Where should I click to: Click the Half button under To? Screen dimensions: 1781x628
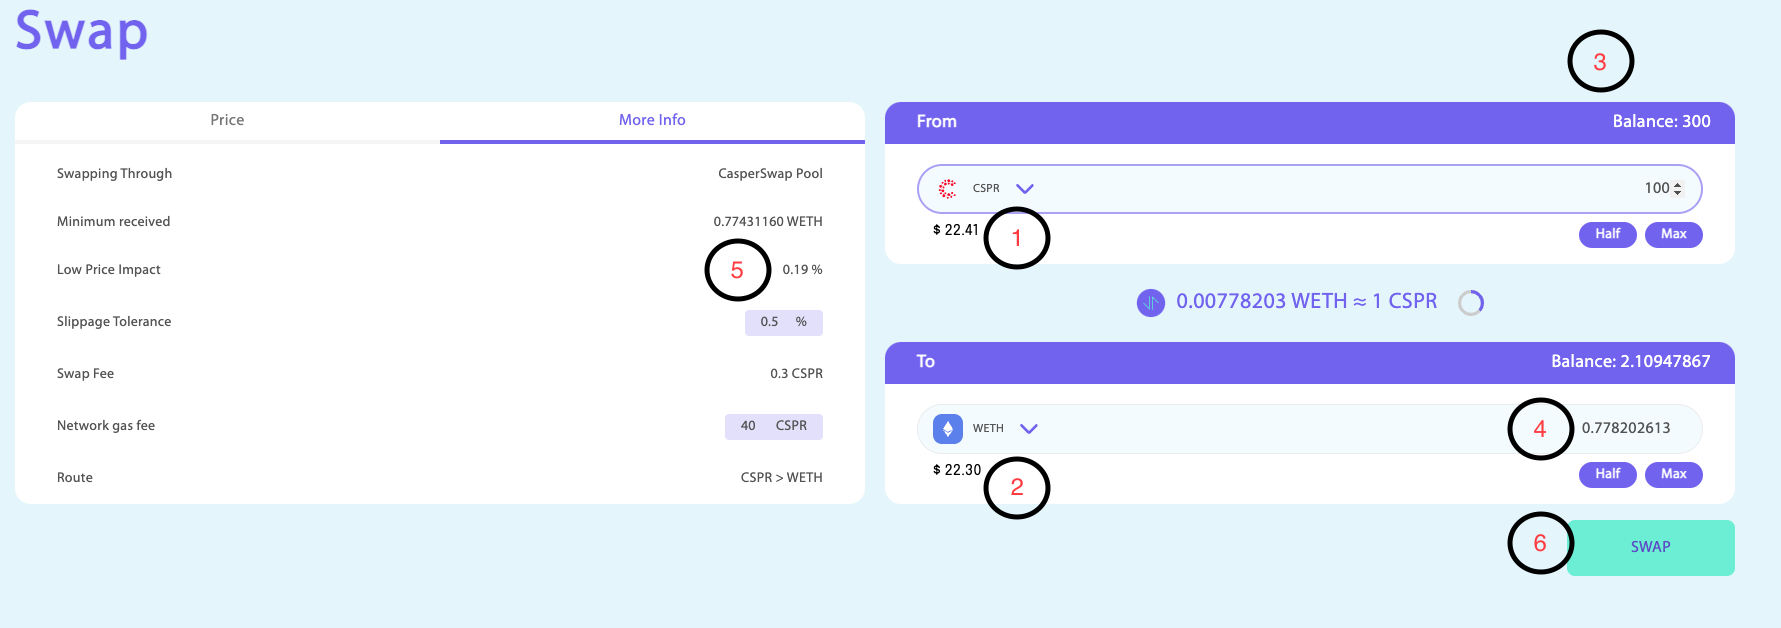pos(1608,474)
